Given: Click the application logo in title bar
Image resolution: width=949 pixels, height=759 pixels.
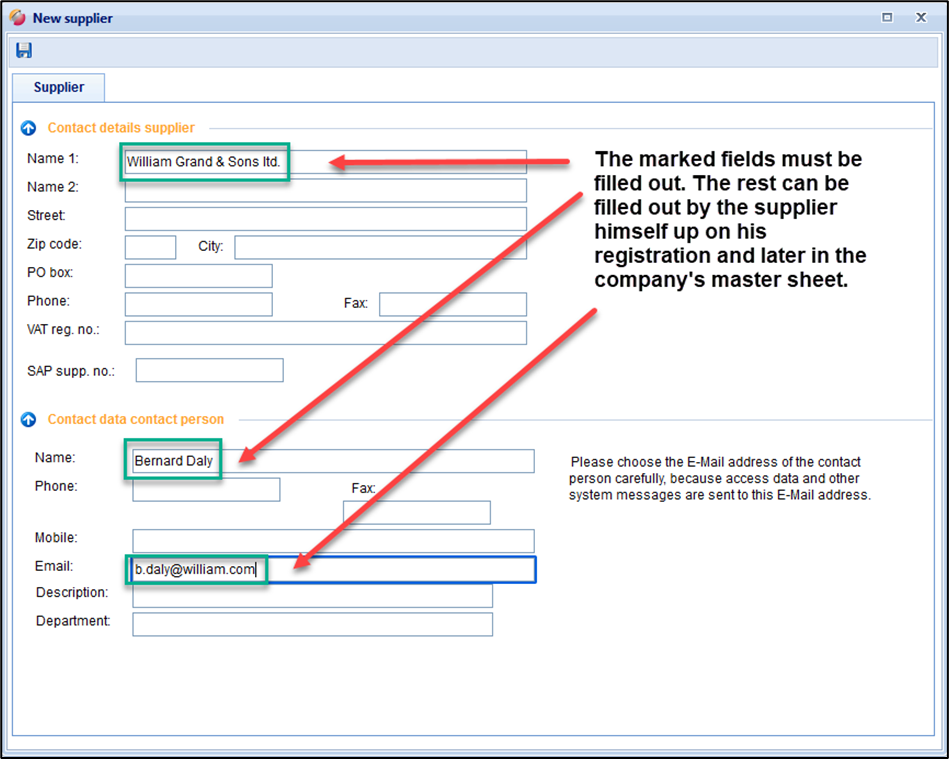Looking at the screenshot, I should pos(17,18).
